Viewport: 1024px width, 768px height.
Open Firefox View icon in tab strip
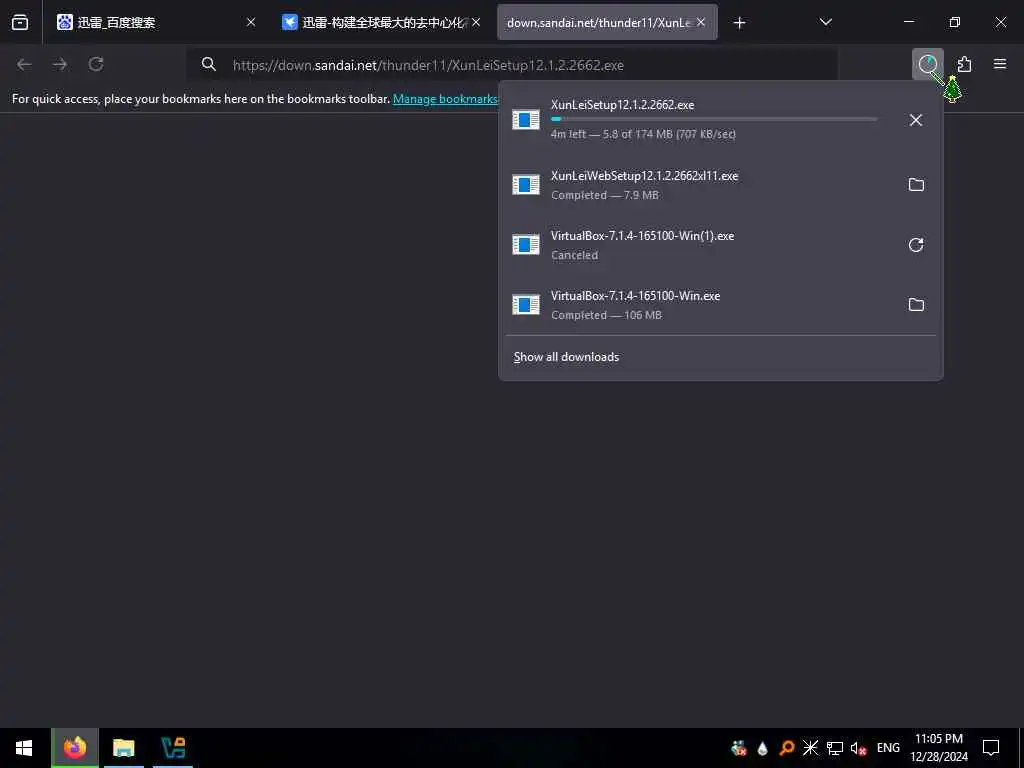coord(20,22)
